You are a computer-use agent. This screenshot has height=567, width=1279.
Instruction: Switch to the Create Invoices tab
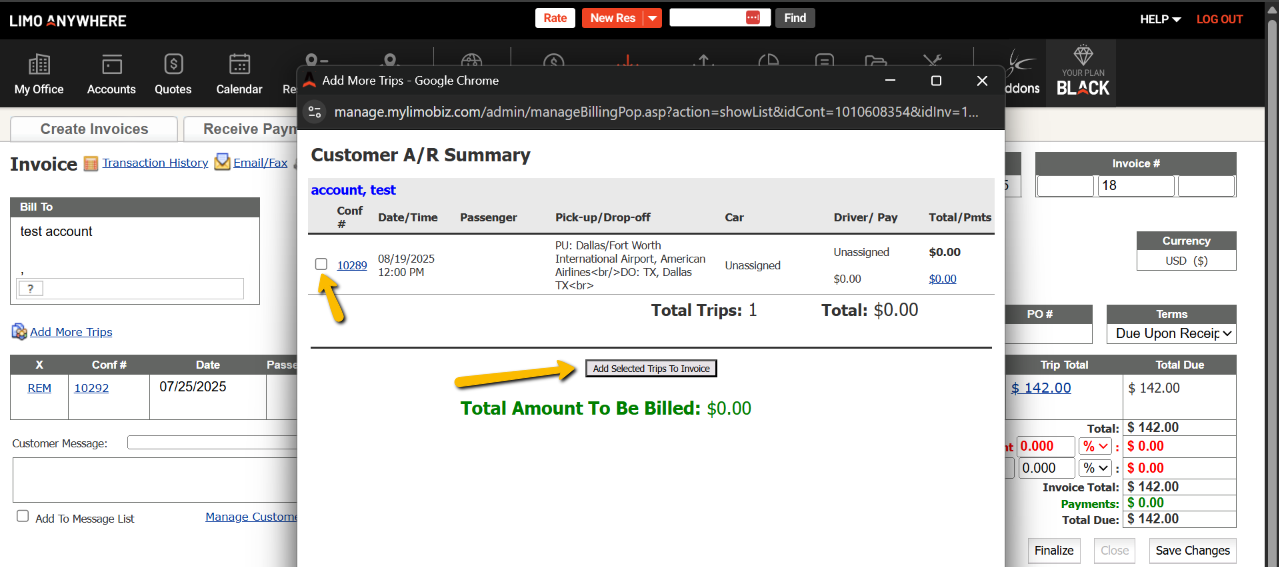94,129
